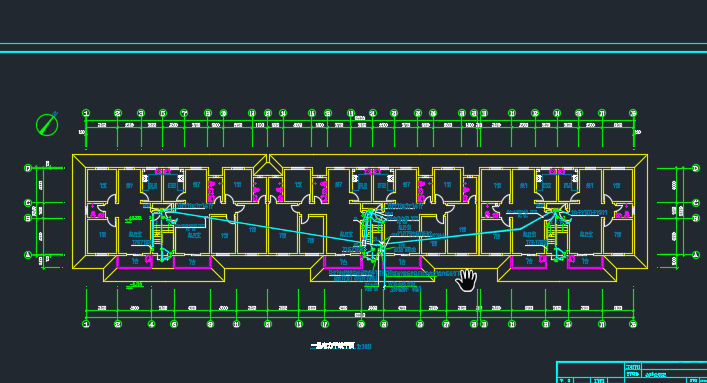The image size is (707, 383).
Task: Select the north arrow compass symbol
Action: [x=47, y=124]
